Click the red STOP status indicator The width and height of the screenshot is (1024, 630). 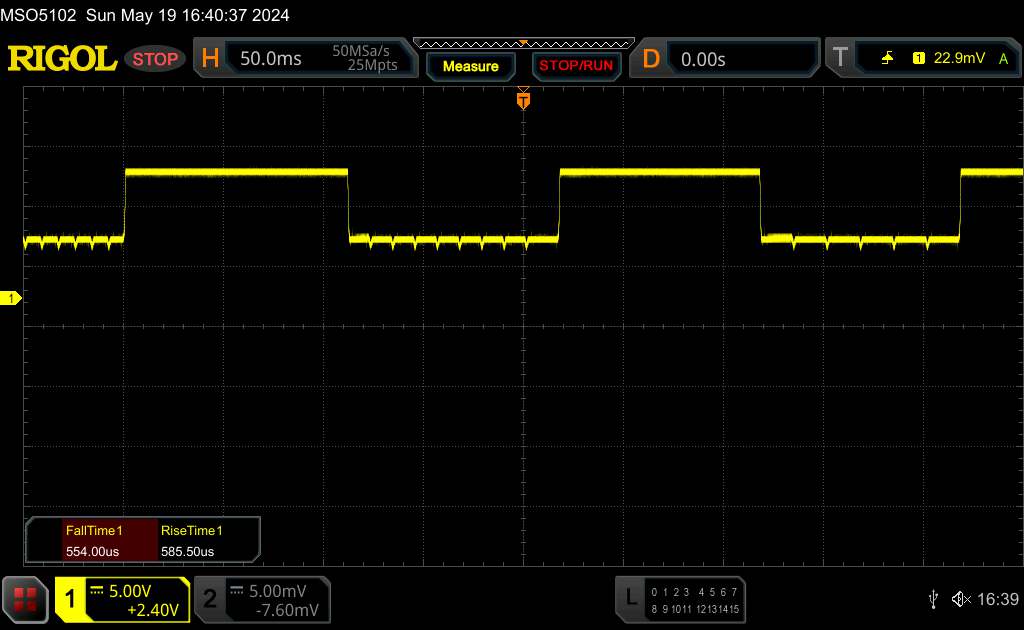(x=155, y=59)
